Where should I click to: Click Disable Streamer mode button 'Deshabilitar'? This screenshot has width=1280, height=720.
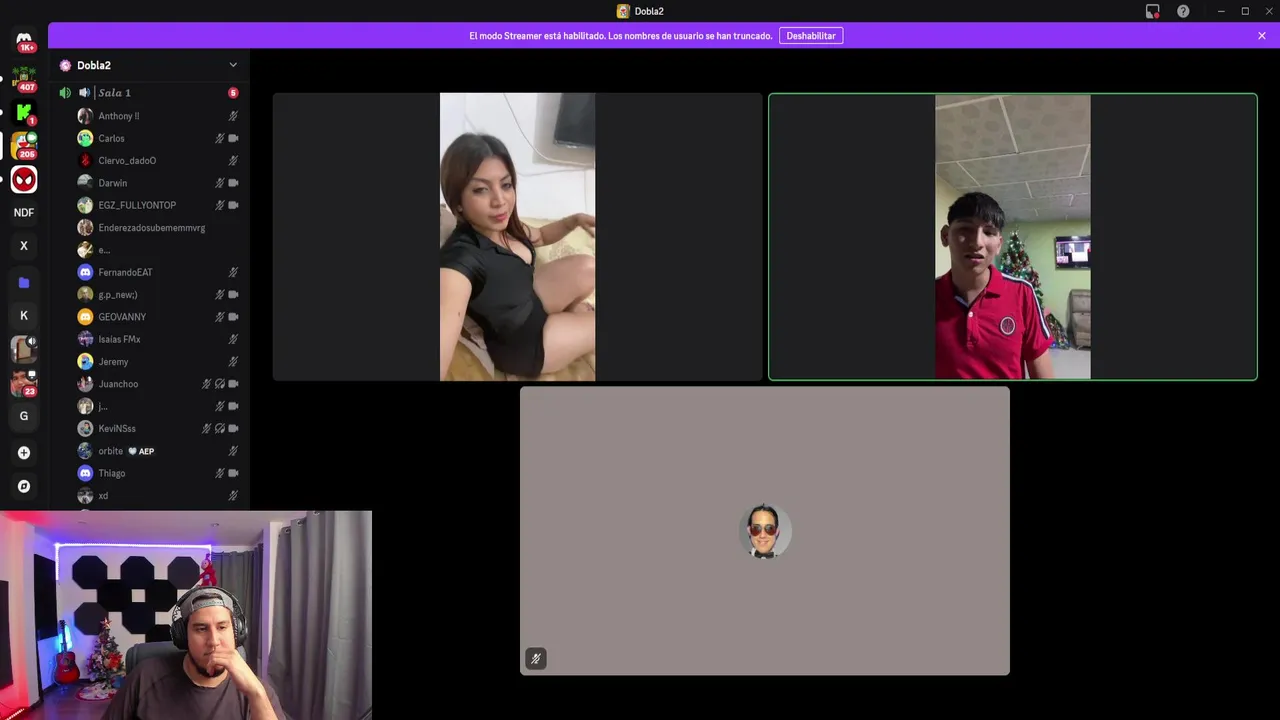tap(811, 36)
